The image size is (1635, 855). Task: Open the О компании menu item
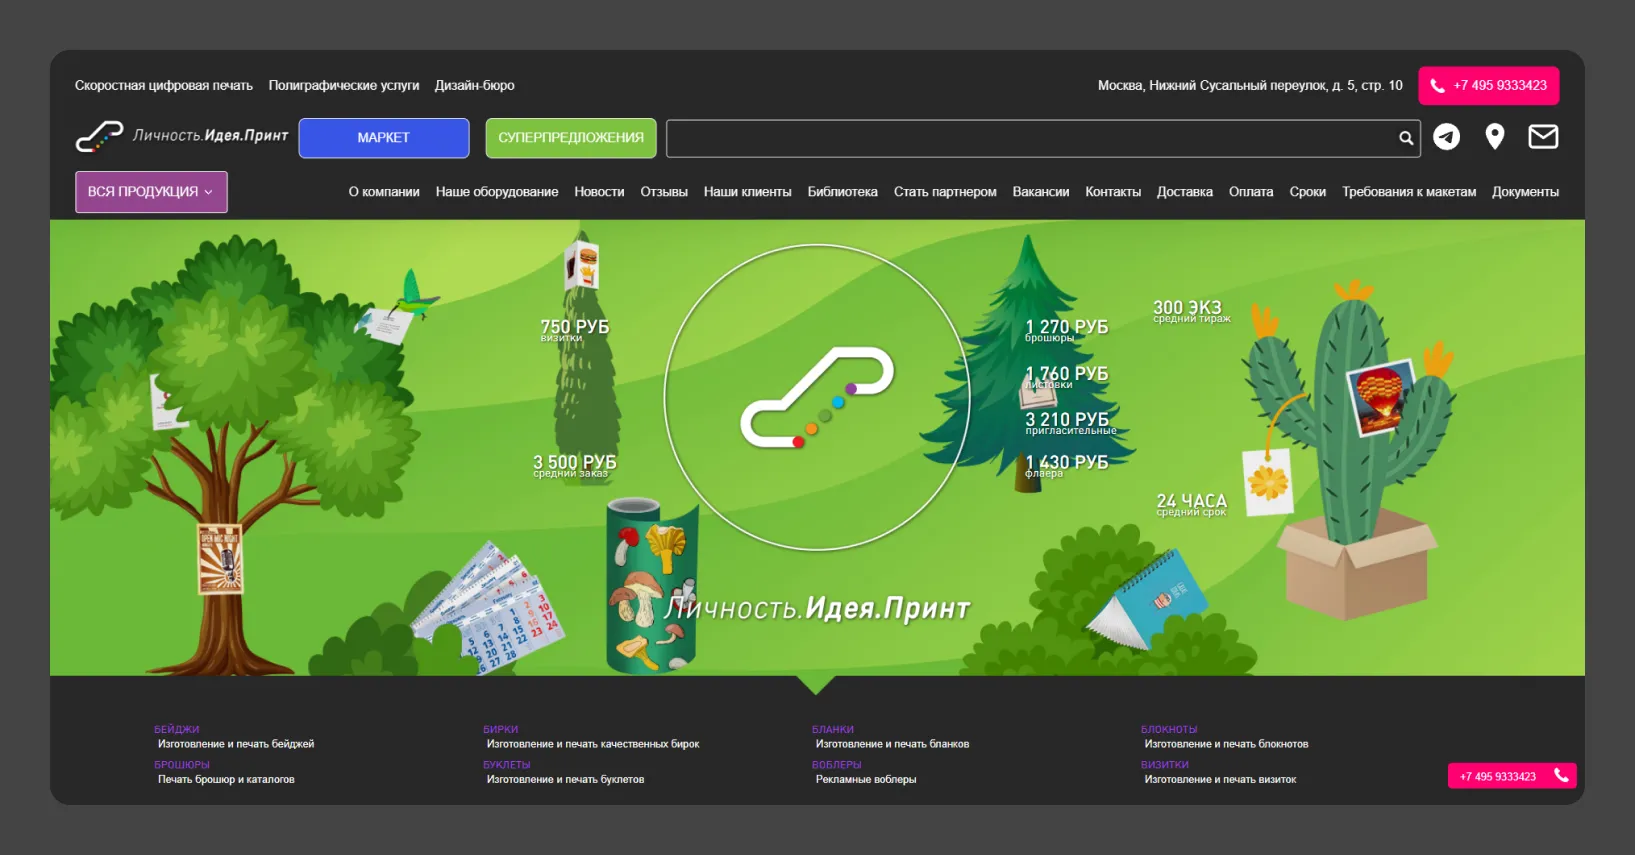click(x=384, y=192)
